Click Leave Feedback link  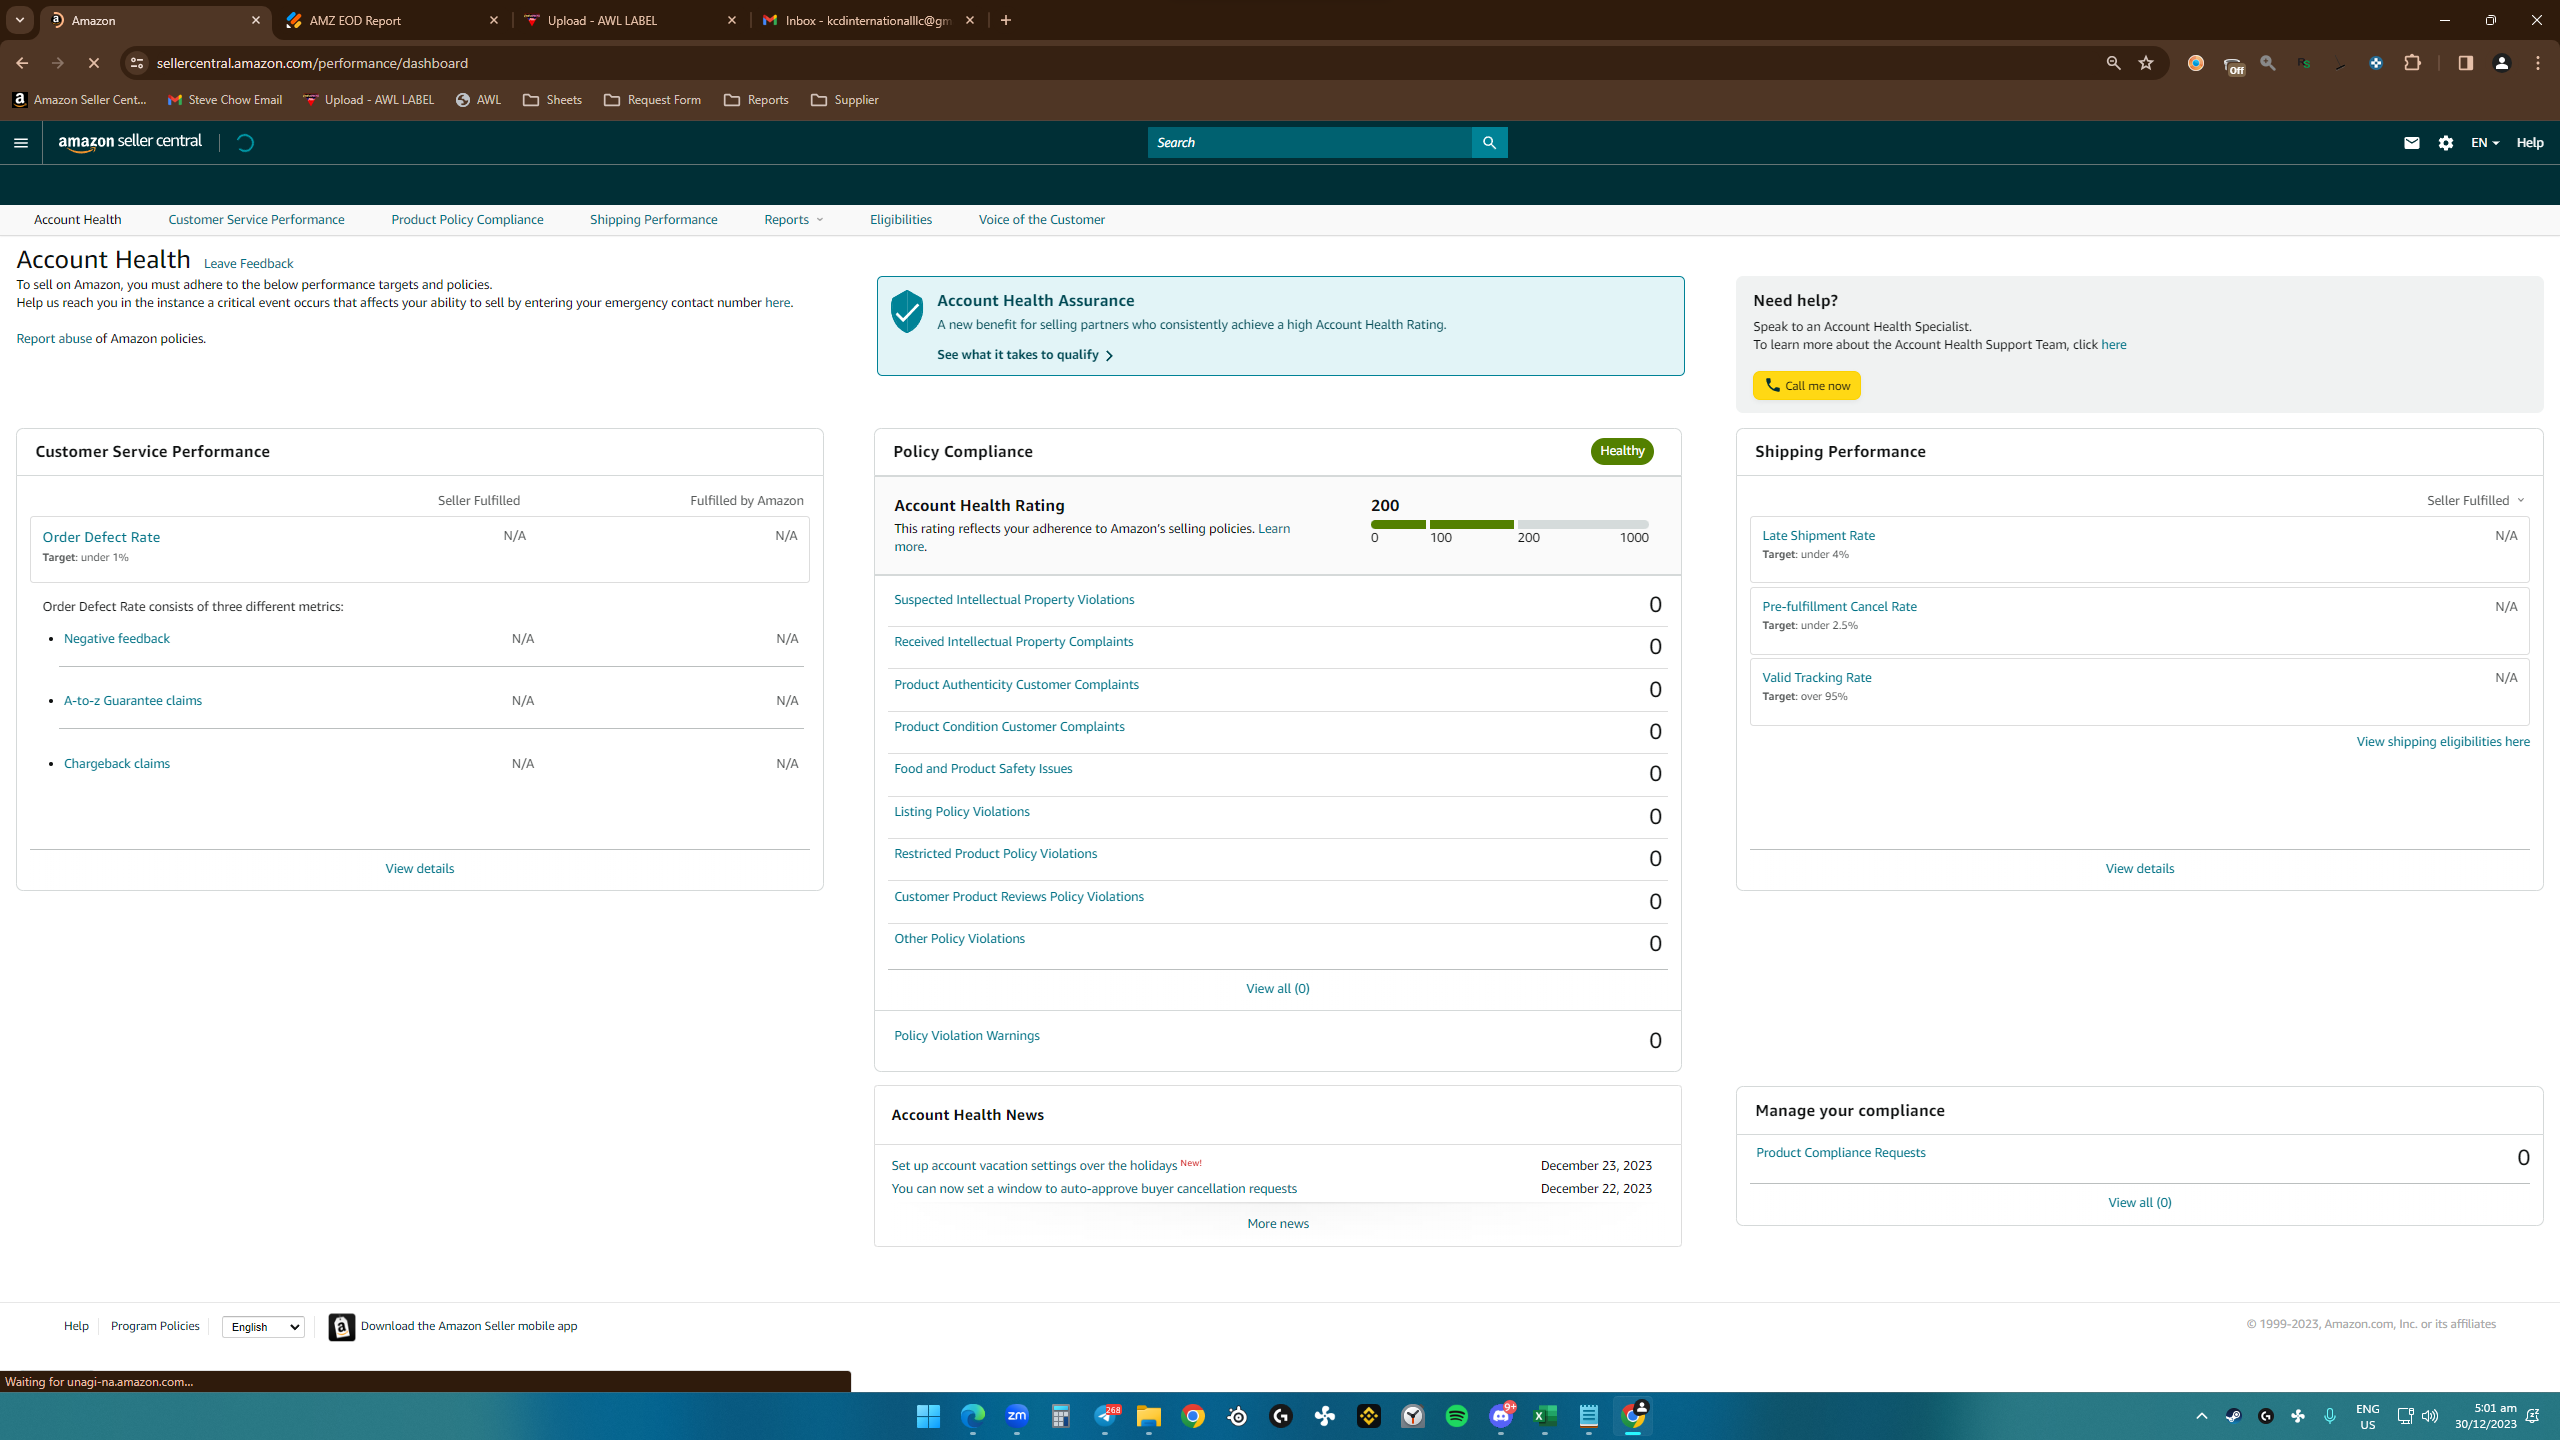coord(248,264)
